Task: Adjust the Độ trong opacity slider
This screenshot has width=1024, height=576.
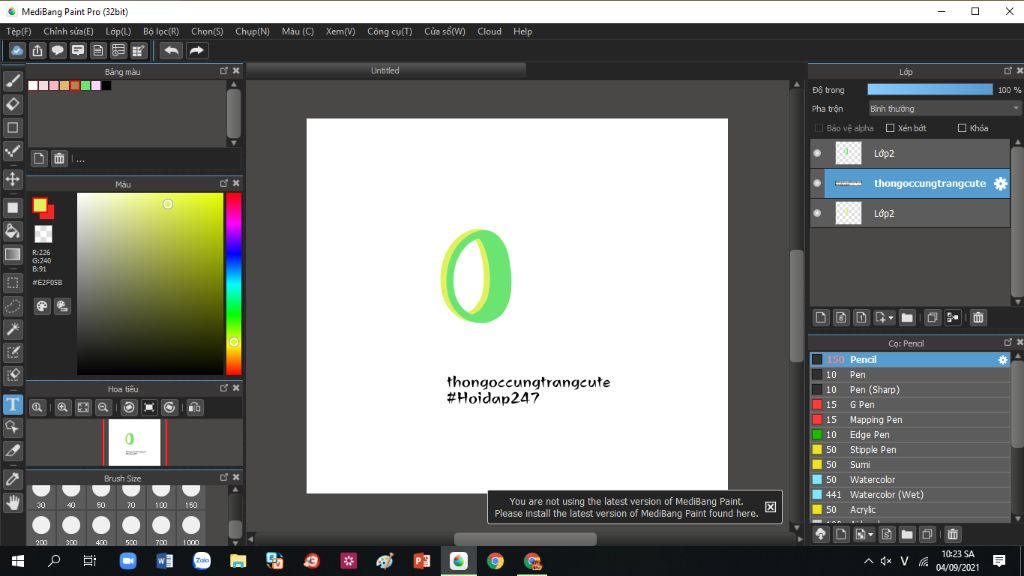Action: [x=930, y=90]
